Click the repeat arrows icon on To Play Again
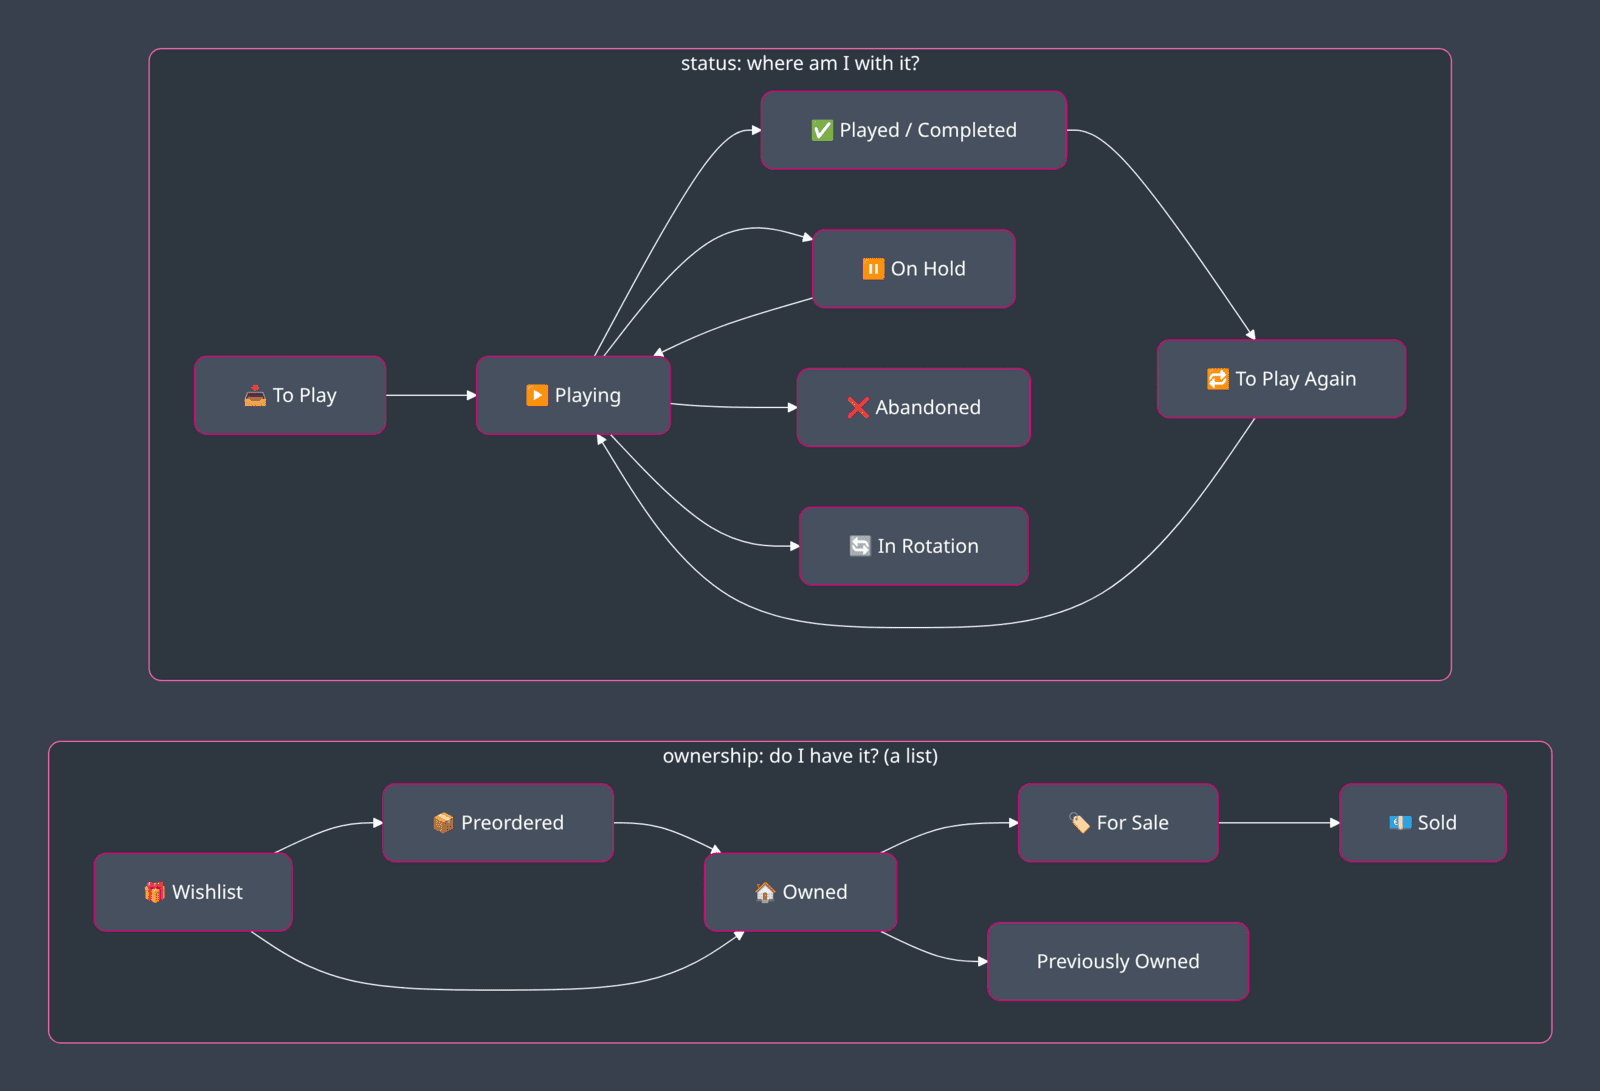Viewport: 1600px width, 1091px height. [x=1217, y=379]
